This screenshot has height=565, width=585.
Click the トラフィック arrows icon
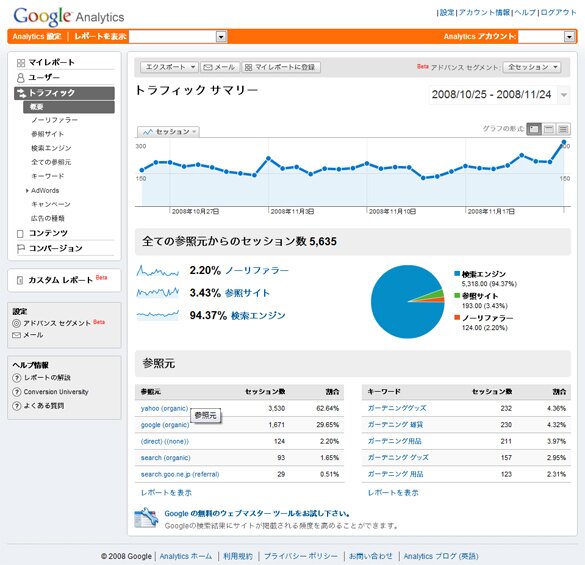[x=21, y=93]
